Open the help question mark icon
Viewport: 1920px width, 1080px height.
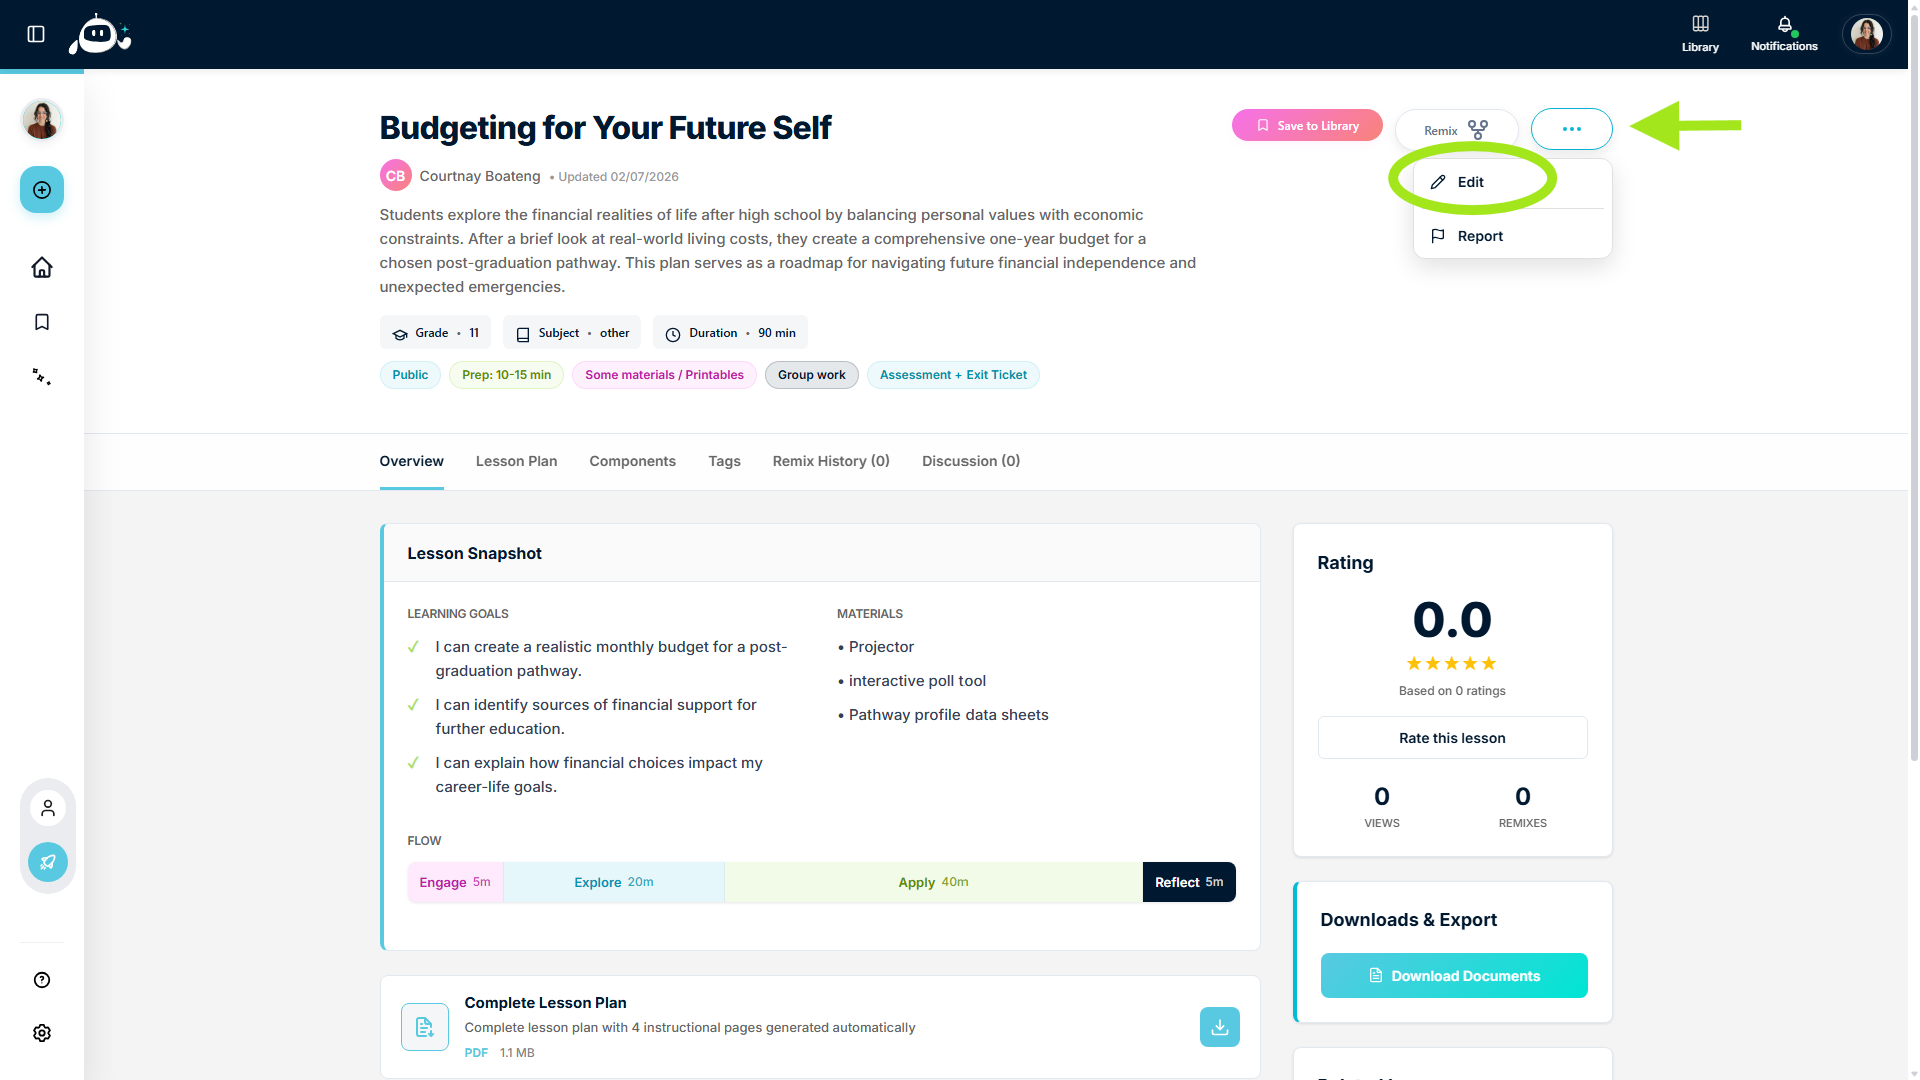pyautogui.click(x=42, y=980)
